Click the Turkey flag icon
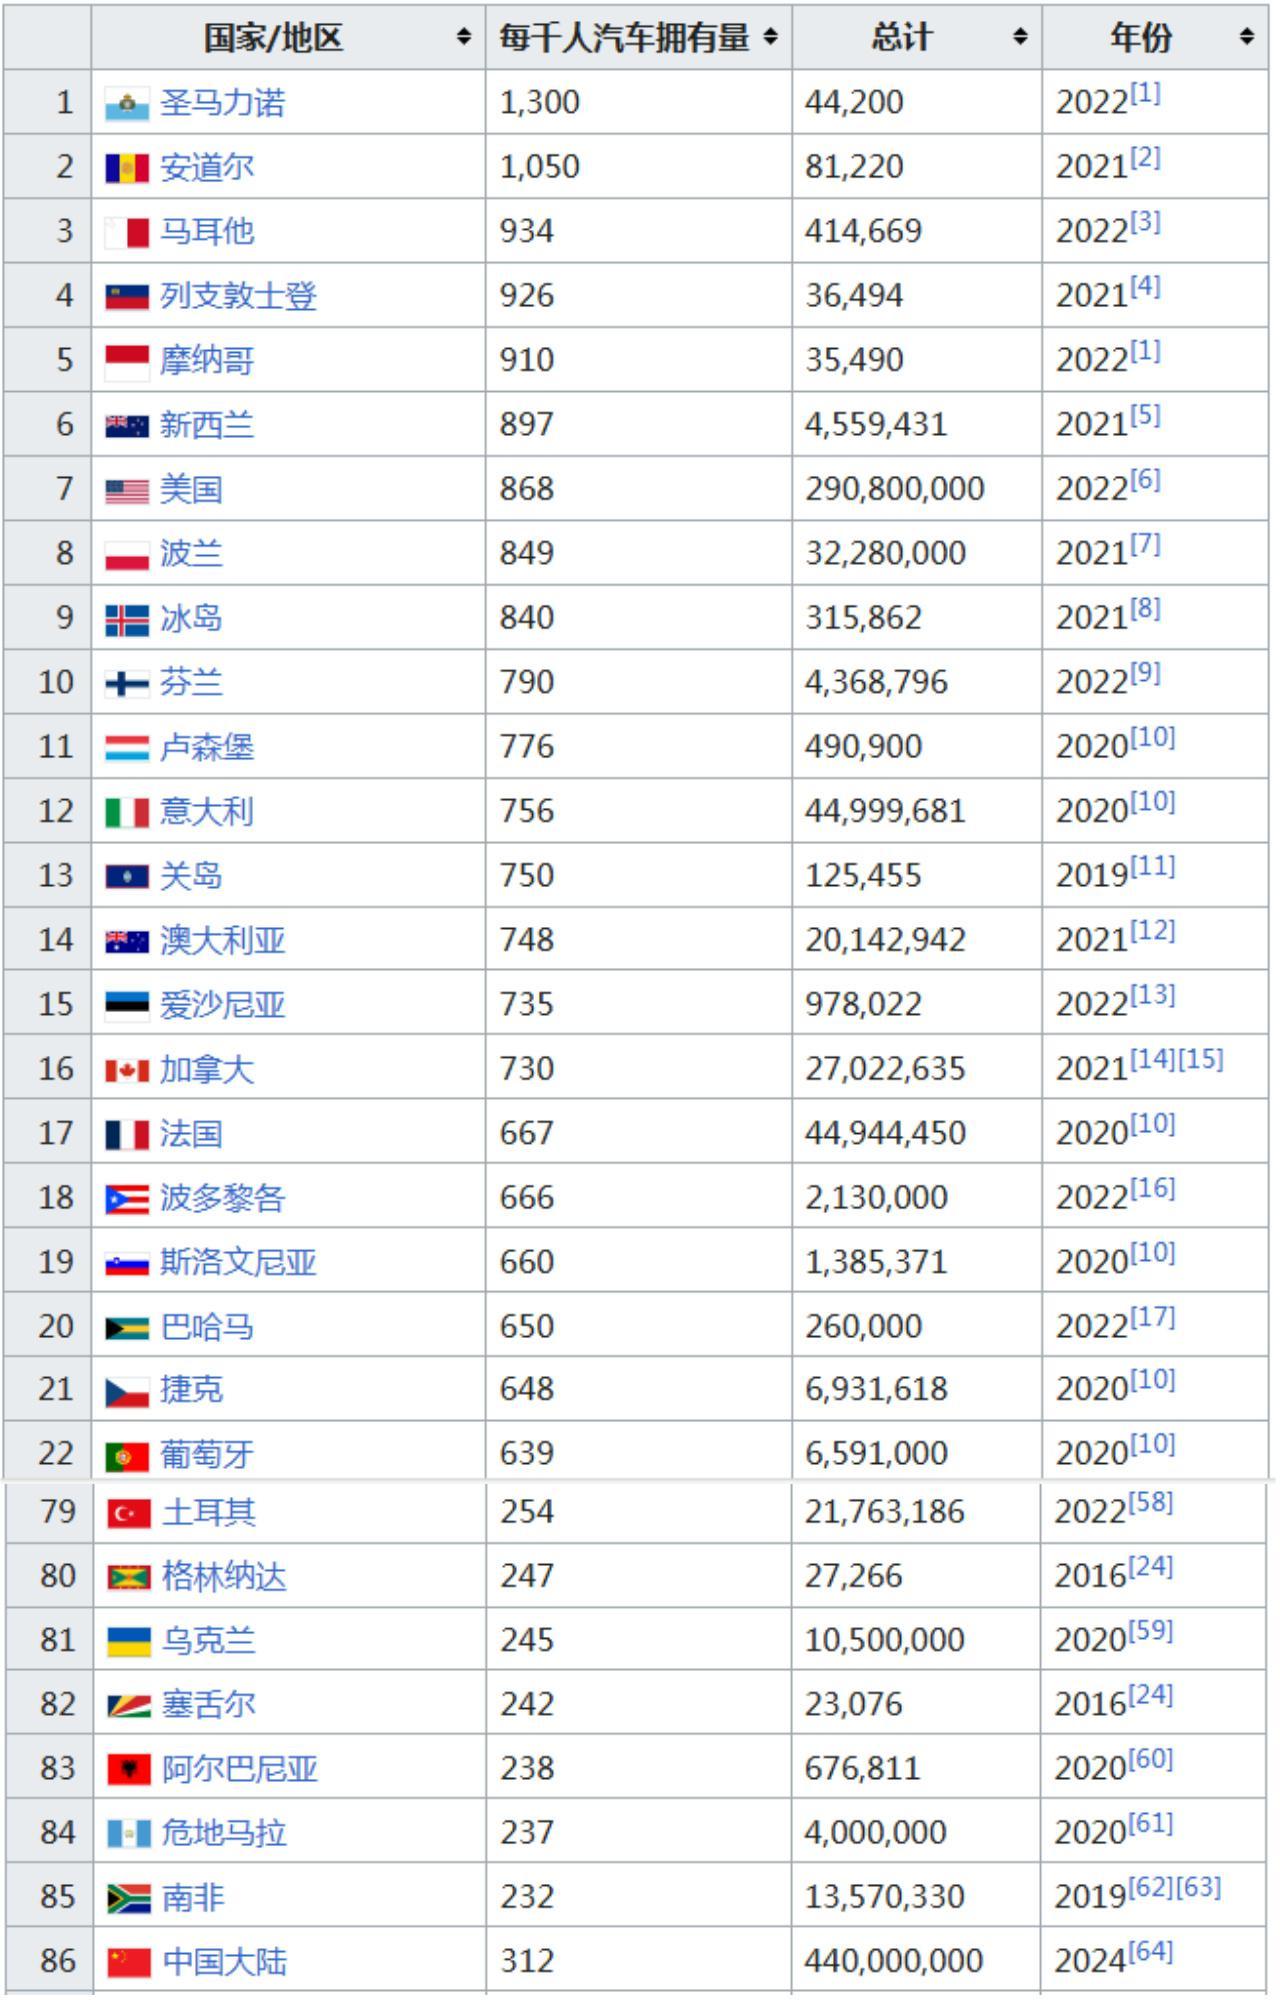The height and width of the screenshot is (2002, 1280). tap(129, 1514)
